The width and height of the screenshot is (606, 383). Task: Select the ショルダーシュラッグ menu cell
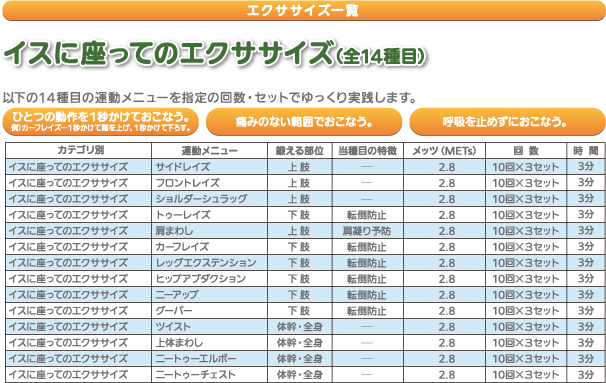pyautogui.click(x=209, y=199)
